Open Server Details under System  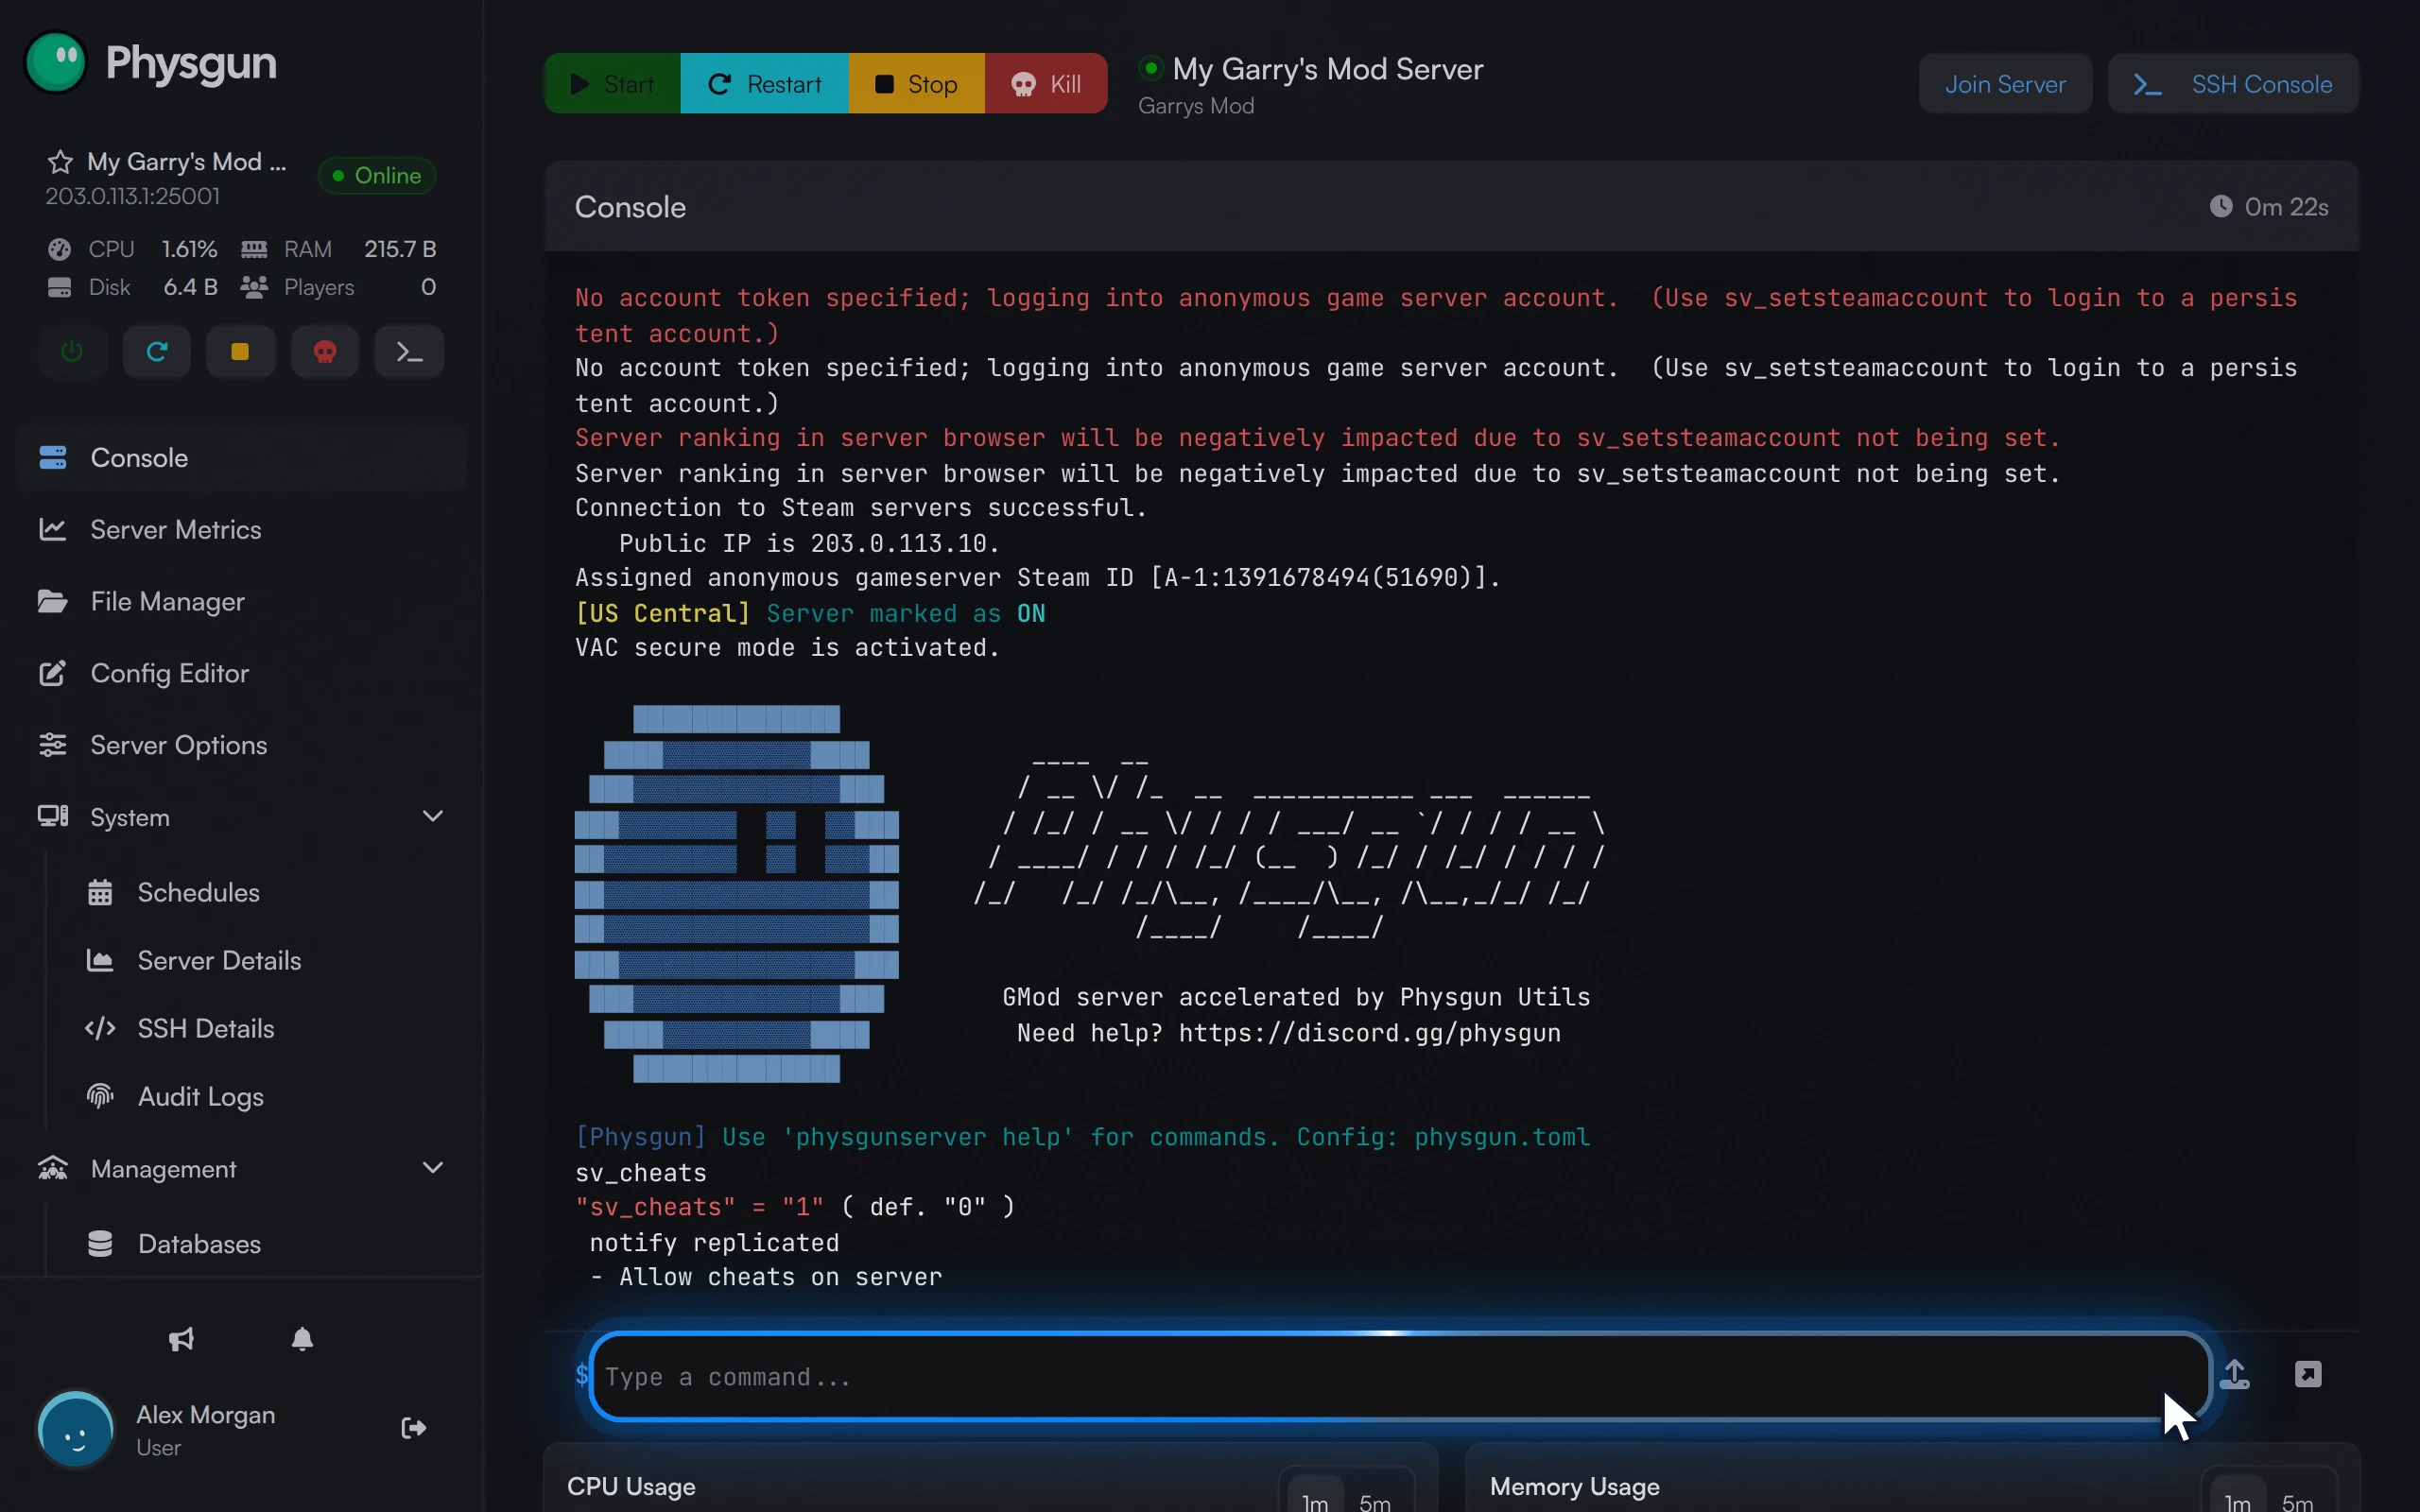pos(265,960)
